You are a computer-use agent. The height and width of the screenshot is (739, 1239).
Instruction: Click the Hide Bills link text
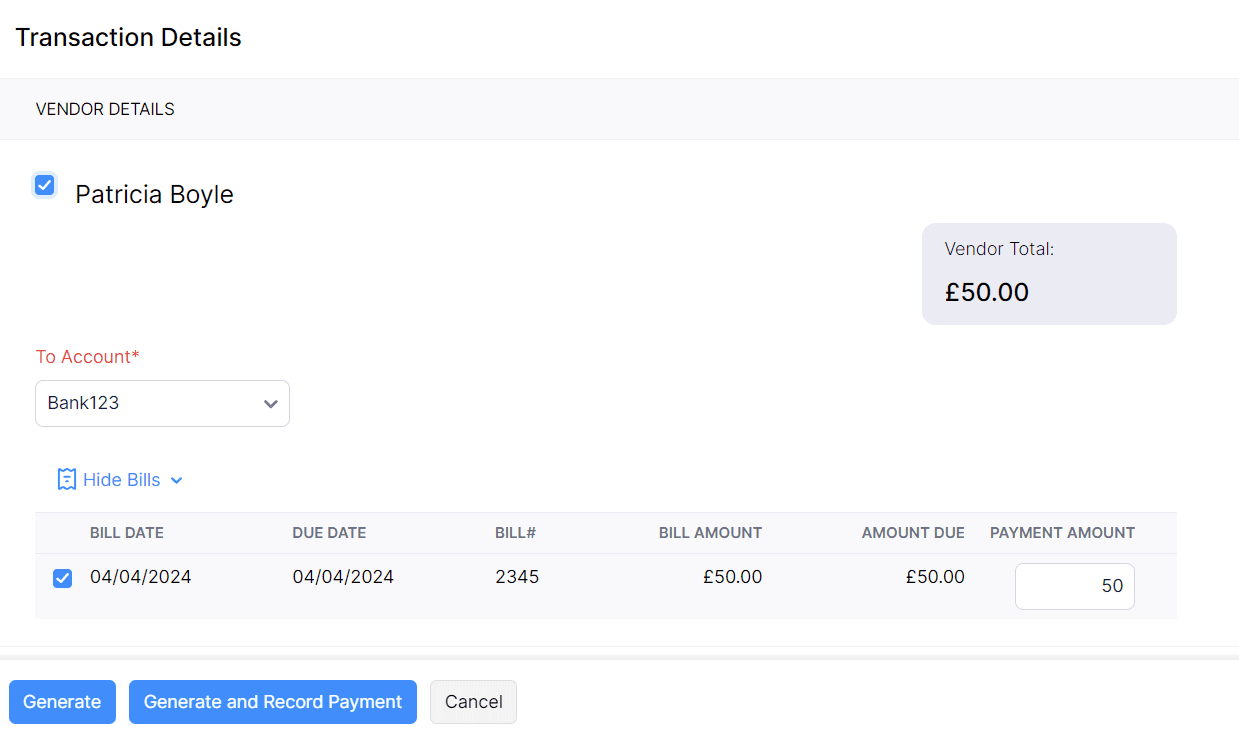click(121, 480)
